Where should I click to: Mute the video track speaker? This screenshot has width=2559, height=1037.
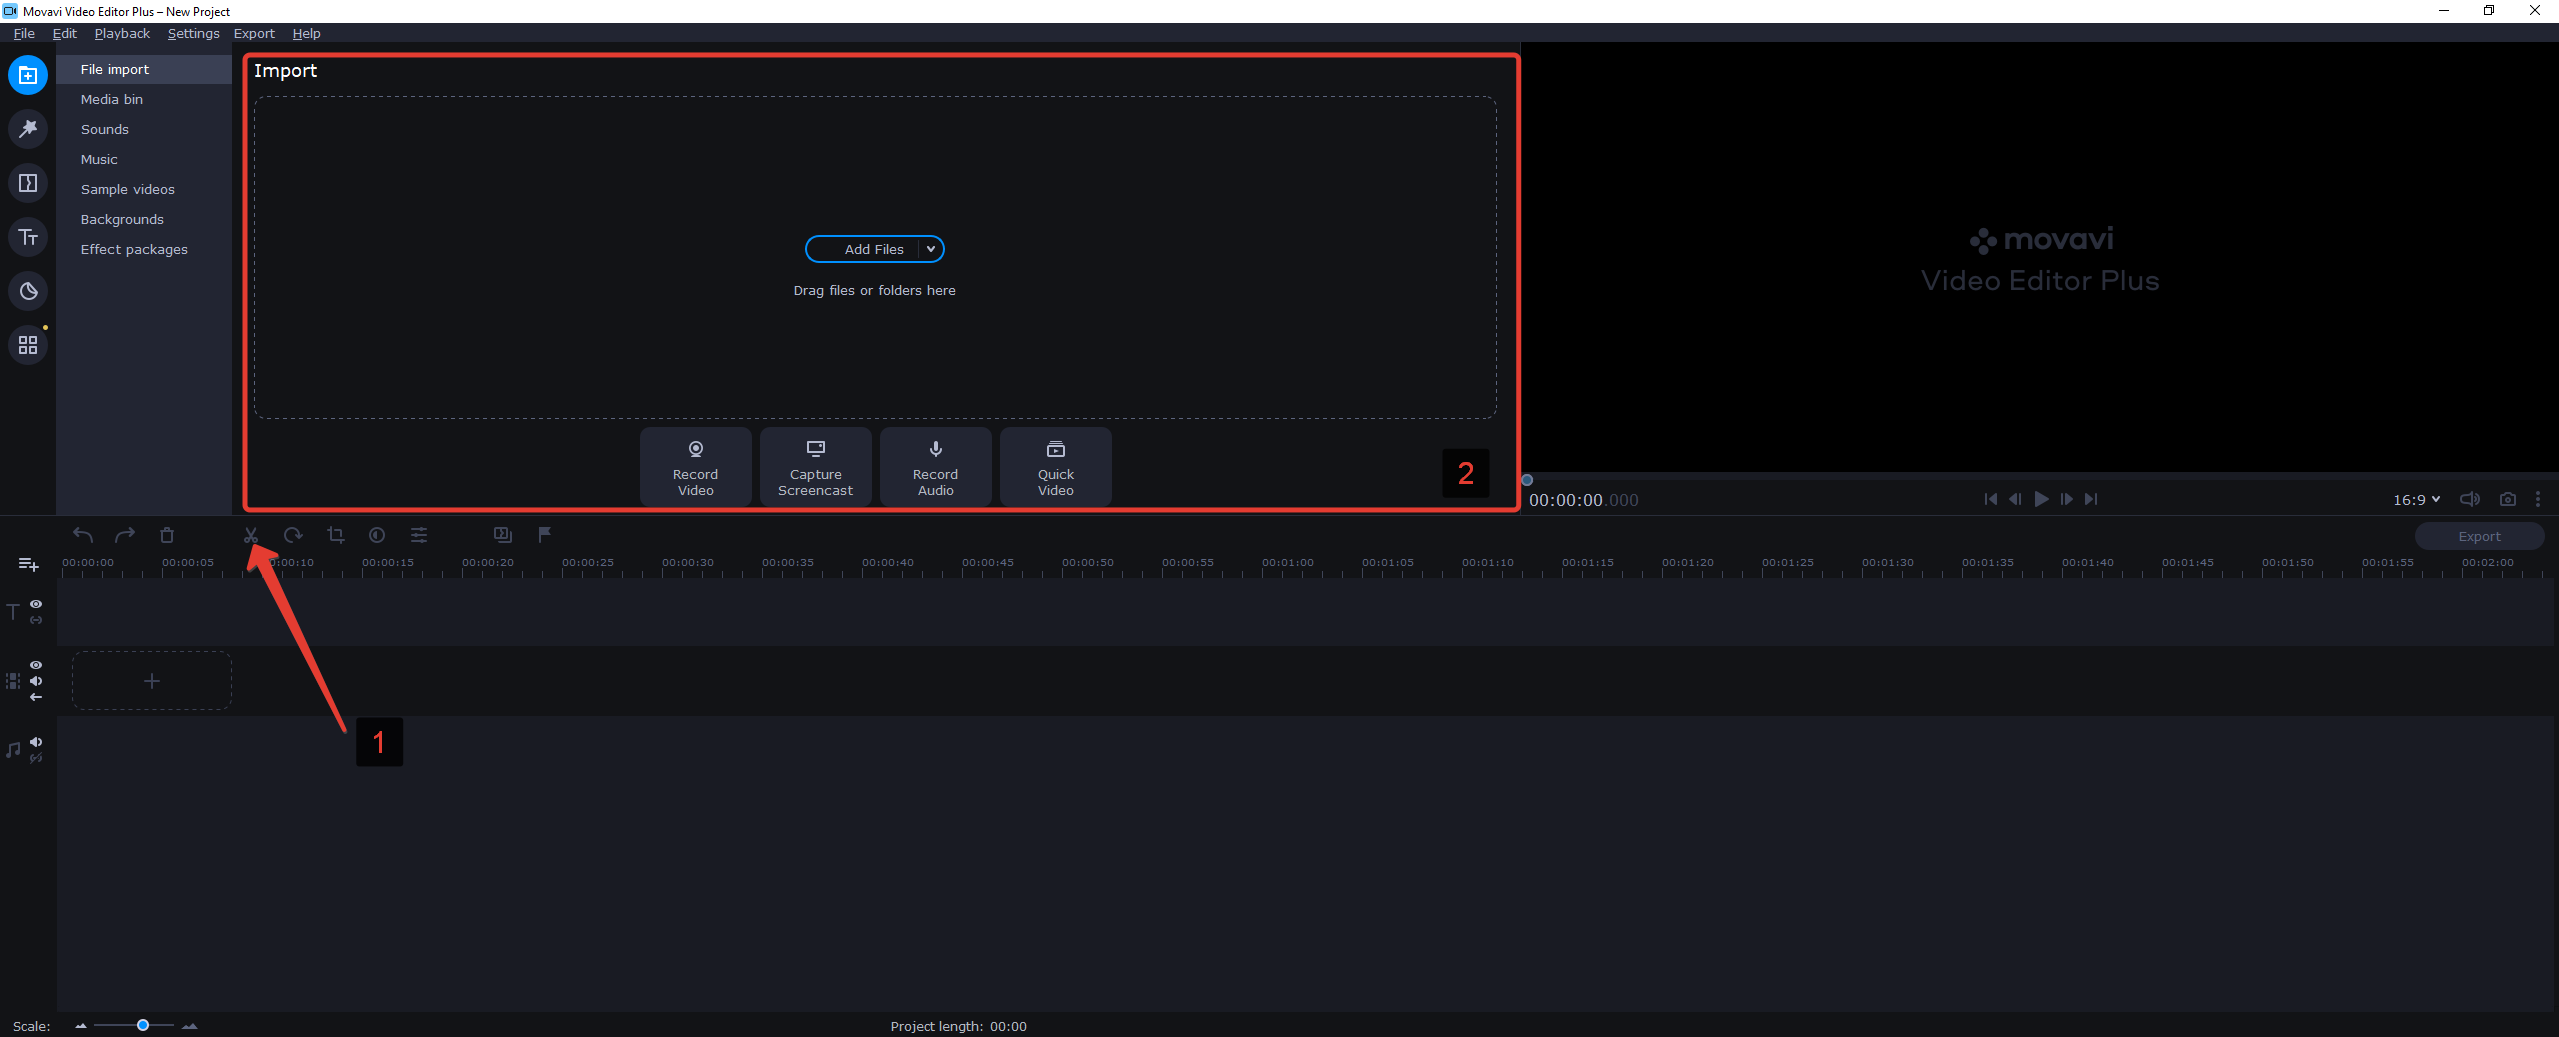click(x=36, y=681)
